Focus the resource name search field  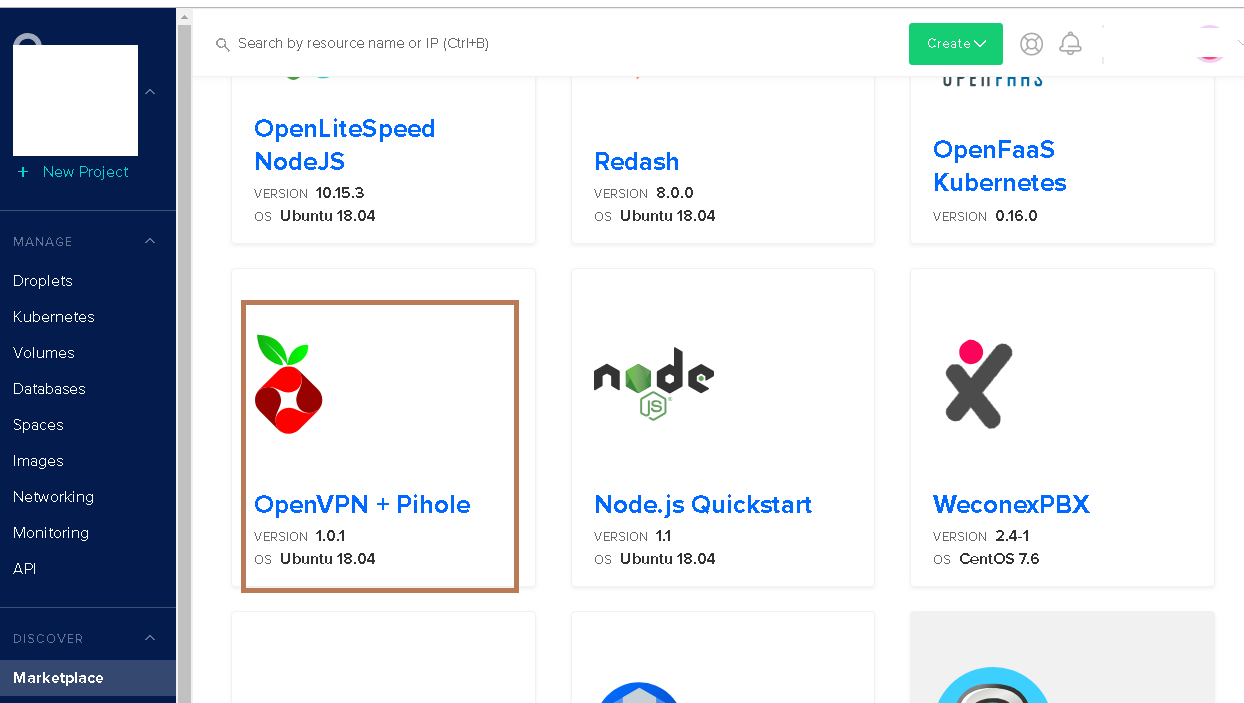[x=560, y=44]
